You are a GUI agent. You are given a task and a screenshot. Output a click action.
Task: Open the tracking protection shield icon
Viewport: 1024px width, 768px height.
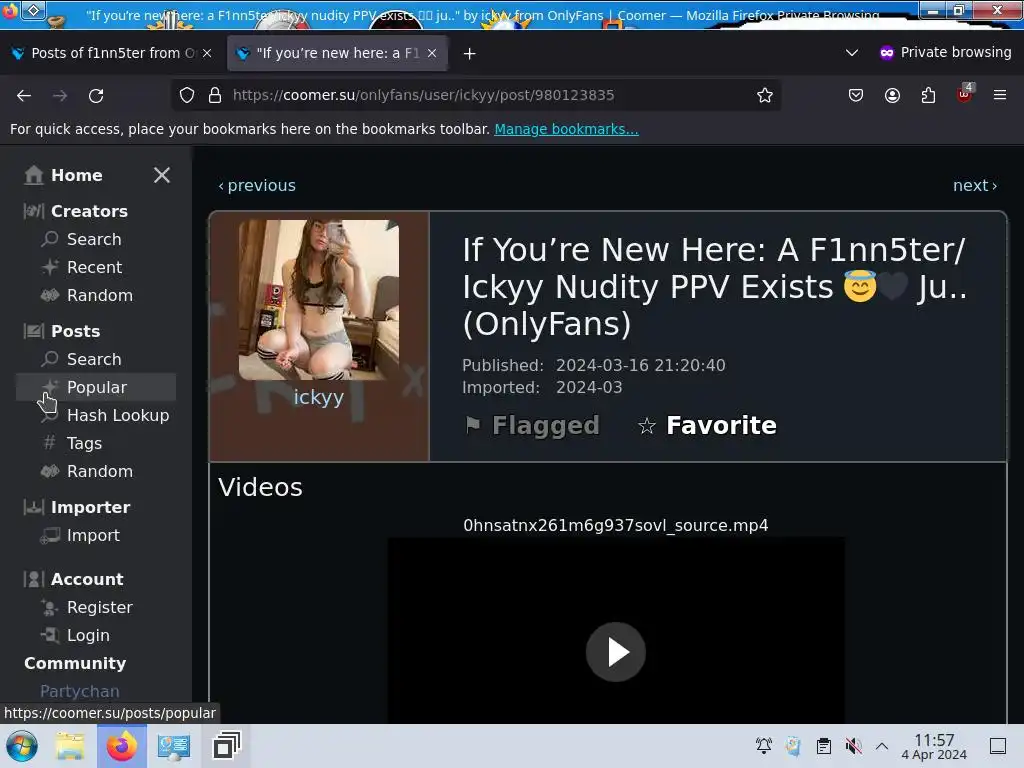click(187, 95)
